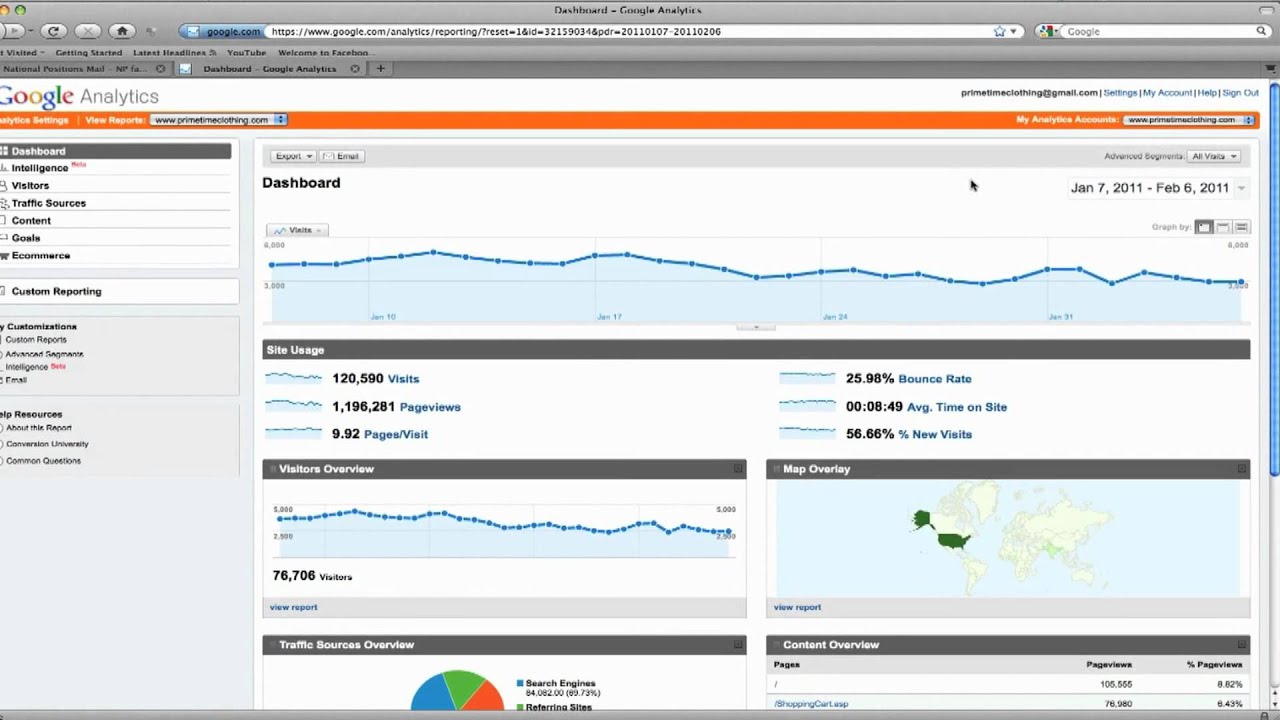Click the Pageviews sparkline thumbnail
1280x720 pixels.
pyautogui.click(x=294, y=406)
